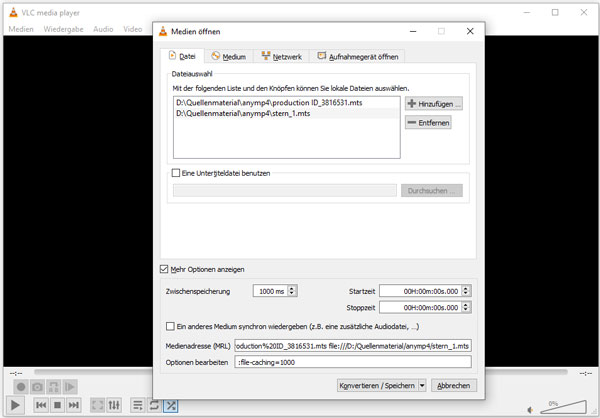Click the Stoppzeit time field
The width and height of the screenshot is (600, 418).
(421, 307)
